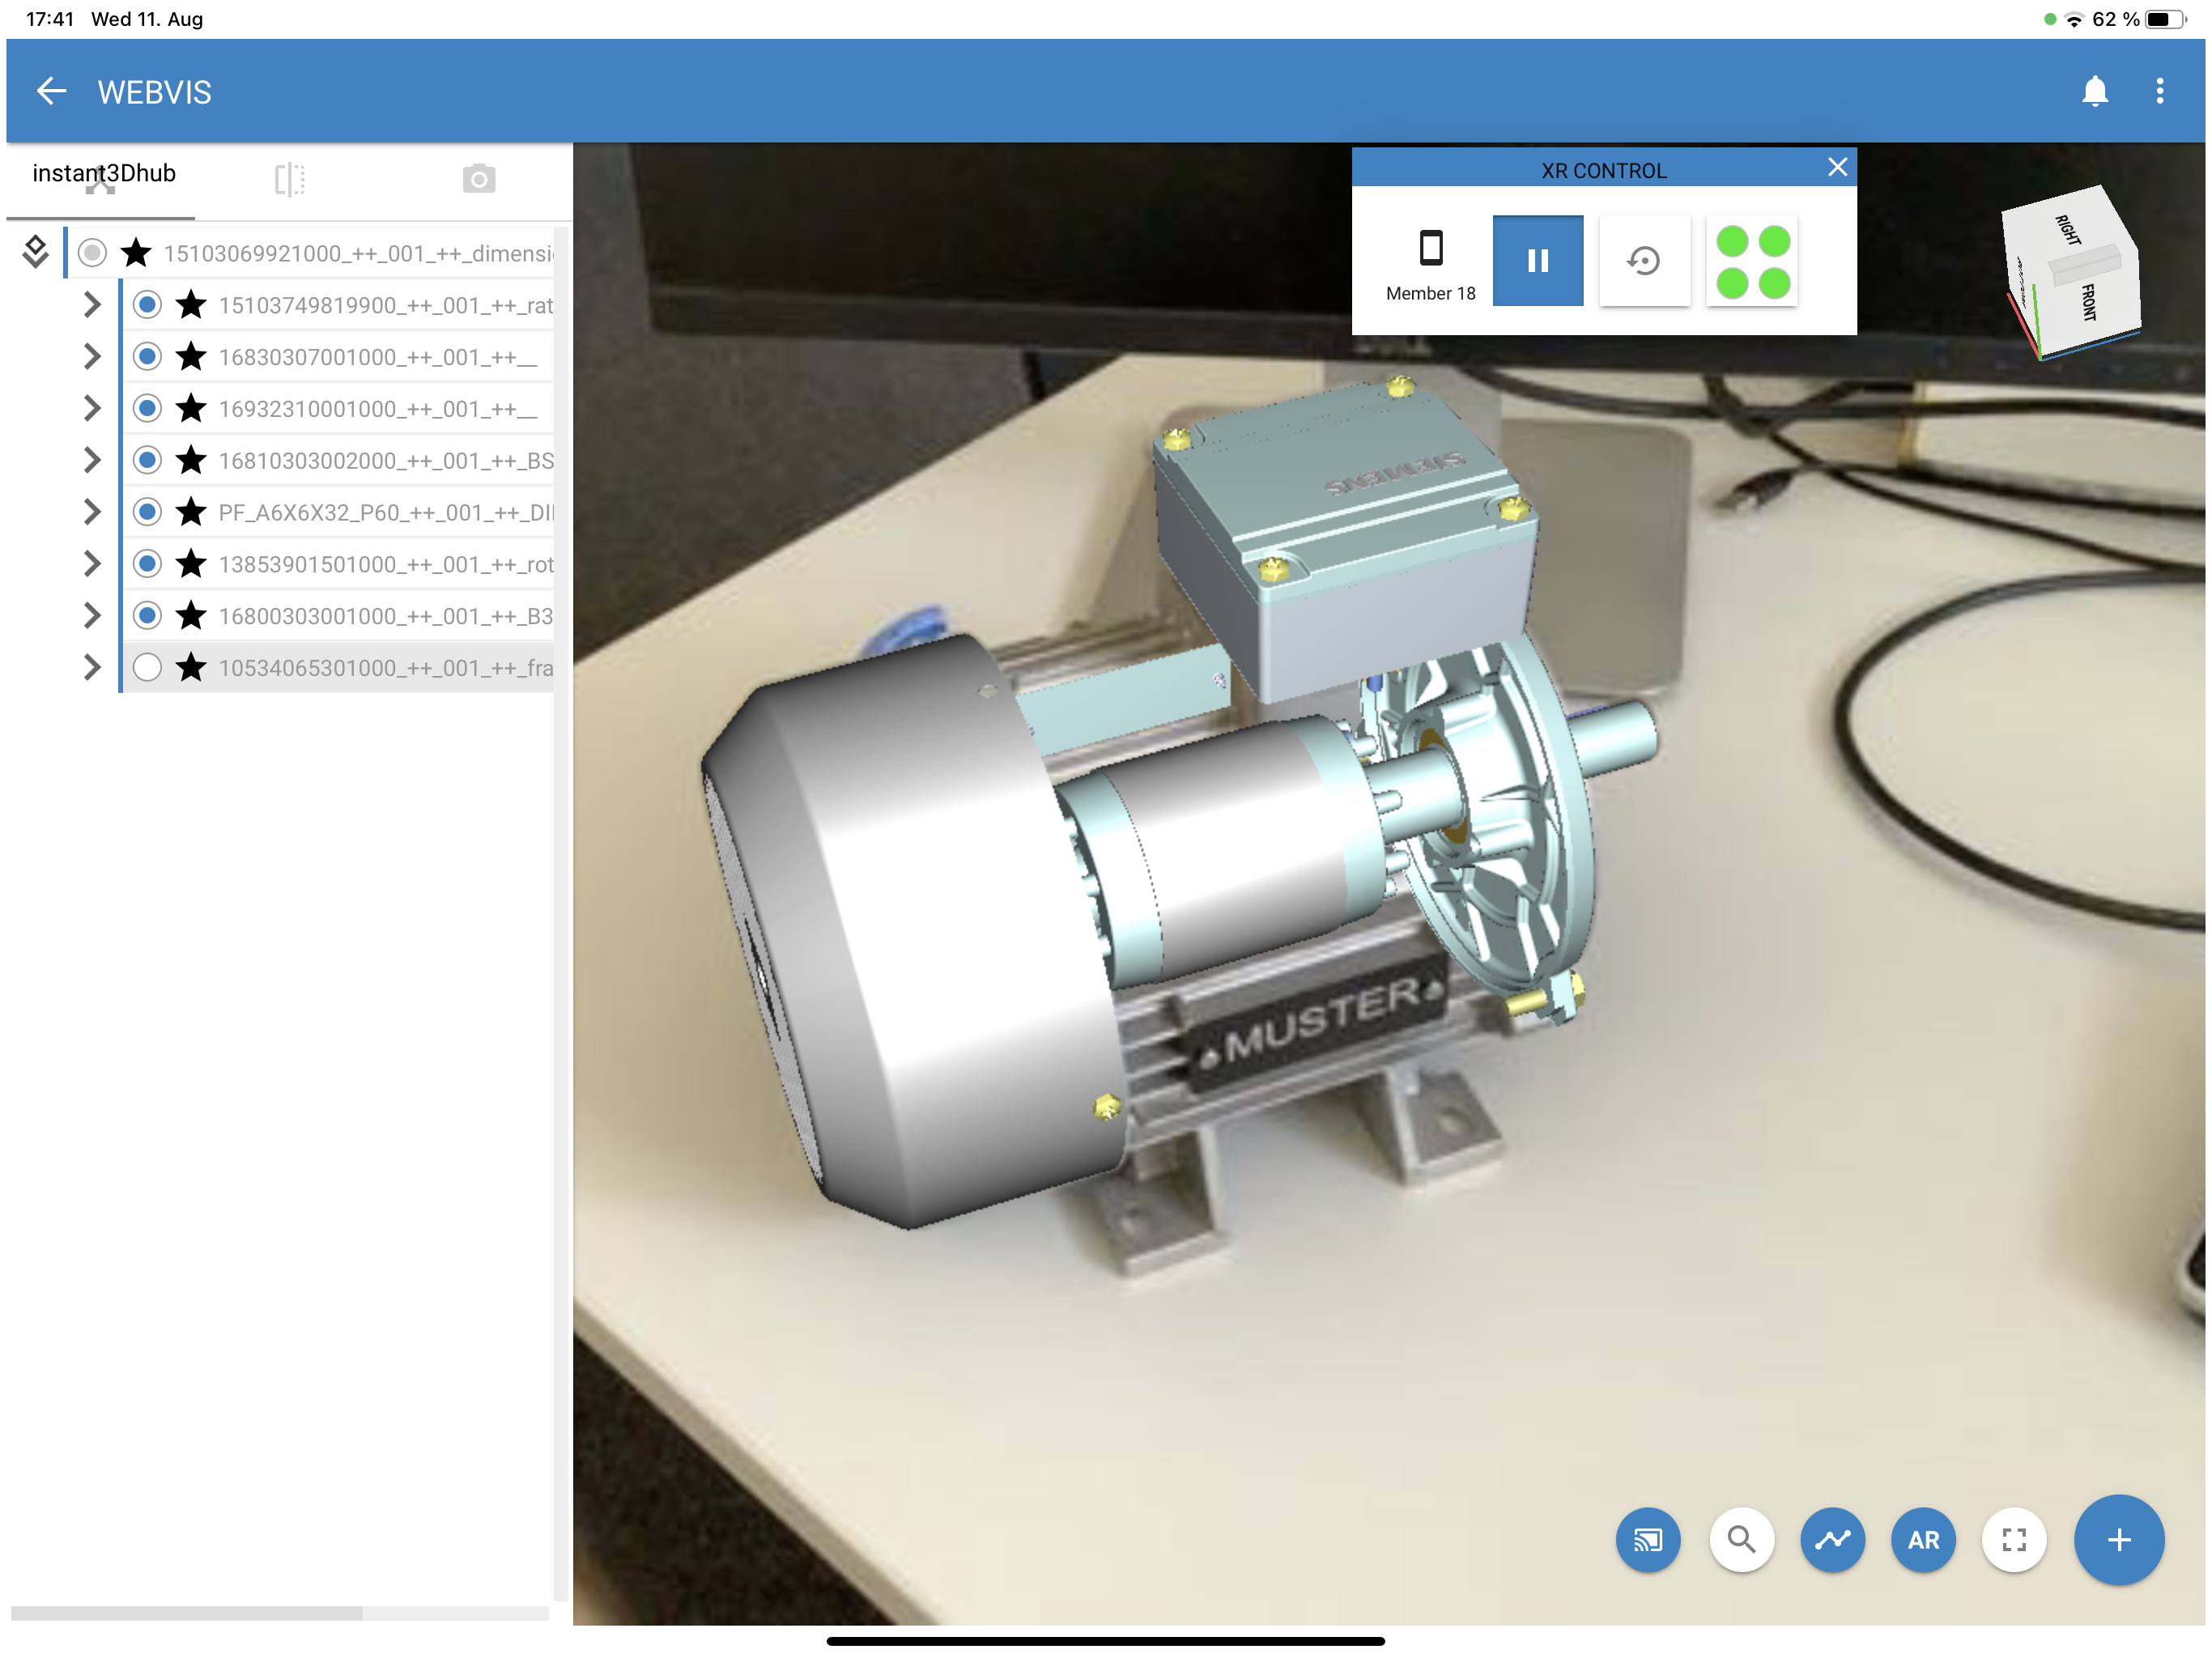Toggle root node 15103069921000 visibility
Image resolution: width=2212 pixels, height=1658 pixels.
(x=92, y=253)
